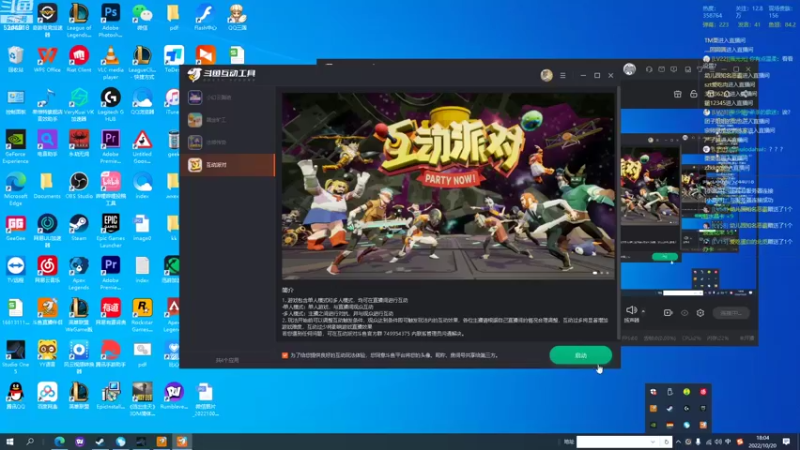Click taskbar search magnifier icon
800x450 pixels.
tap(30, 441)
